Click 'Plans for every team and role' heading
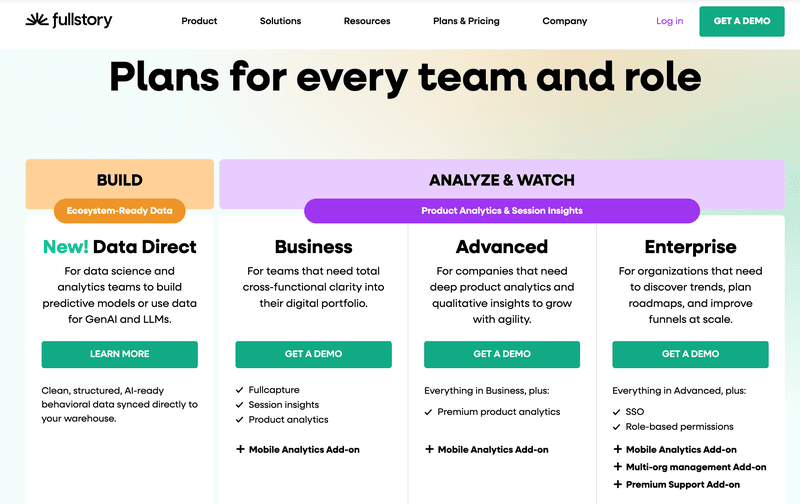The height and width of the screenshot is (504, 800). click(405, 77)
